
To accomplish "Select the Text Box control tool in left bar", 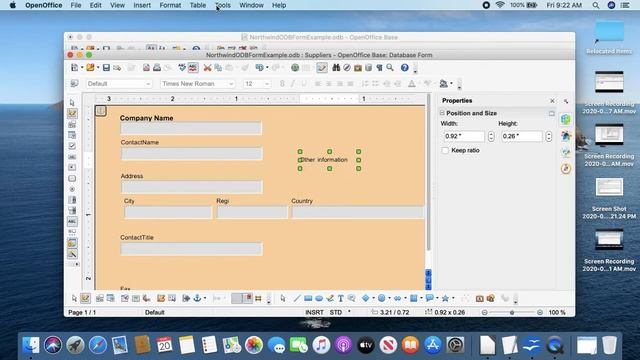I will [72, 157].
